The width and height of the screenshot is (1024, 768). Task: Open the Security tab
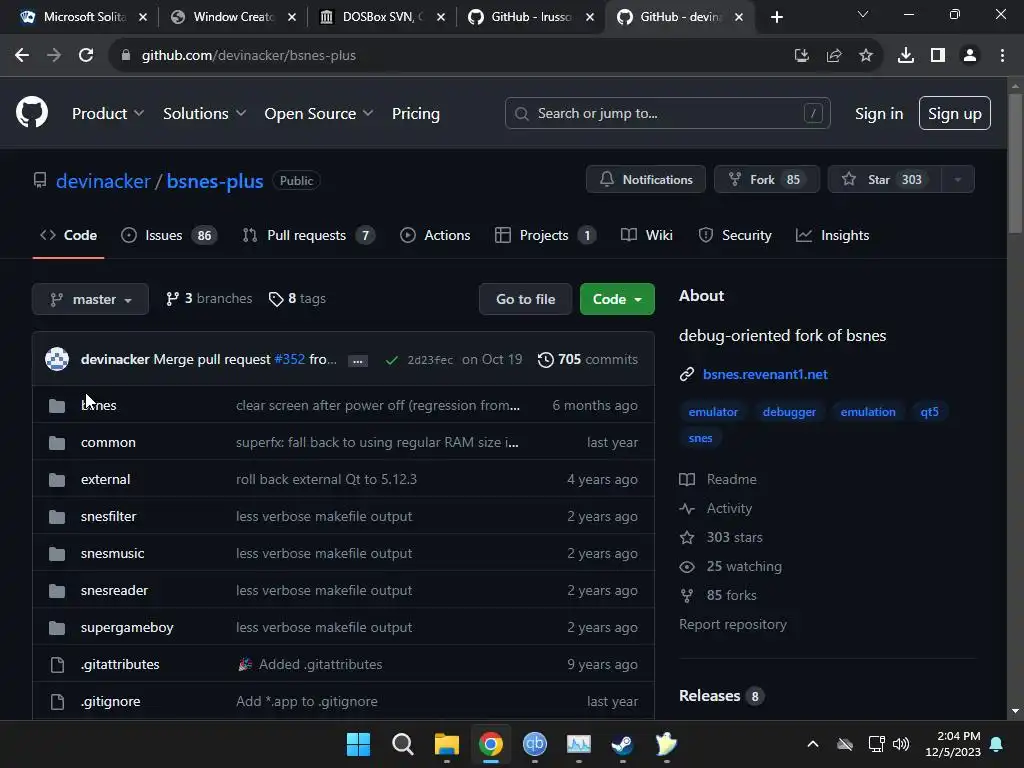pos(735,235)
